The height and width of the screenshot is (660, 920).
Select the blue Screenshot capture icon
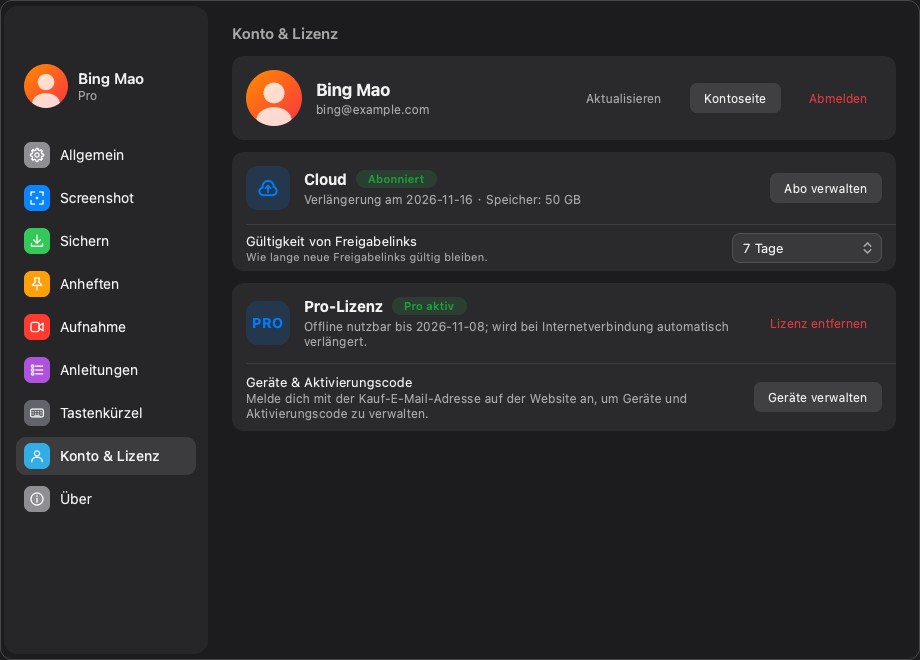pyautogui.click(x=37, y=198)
